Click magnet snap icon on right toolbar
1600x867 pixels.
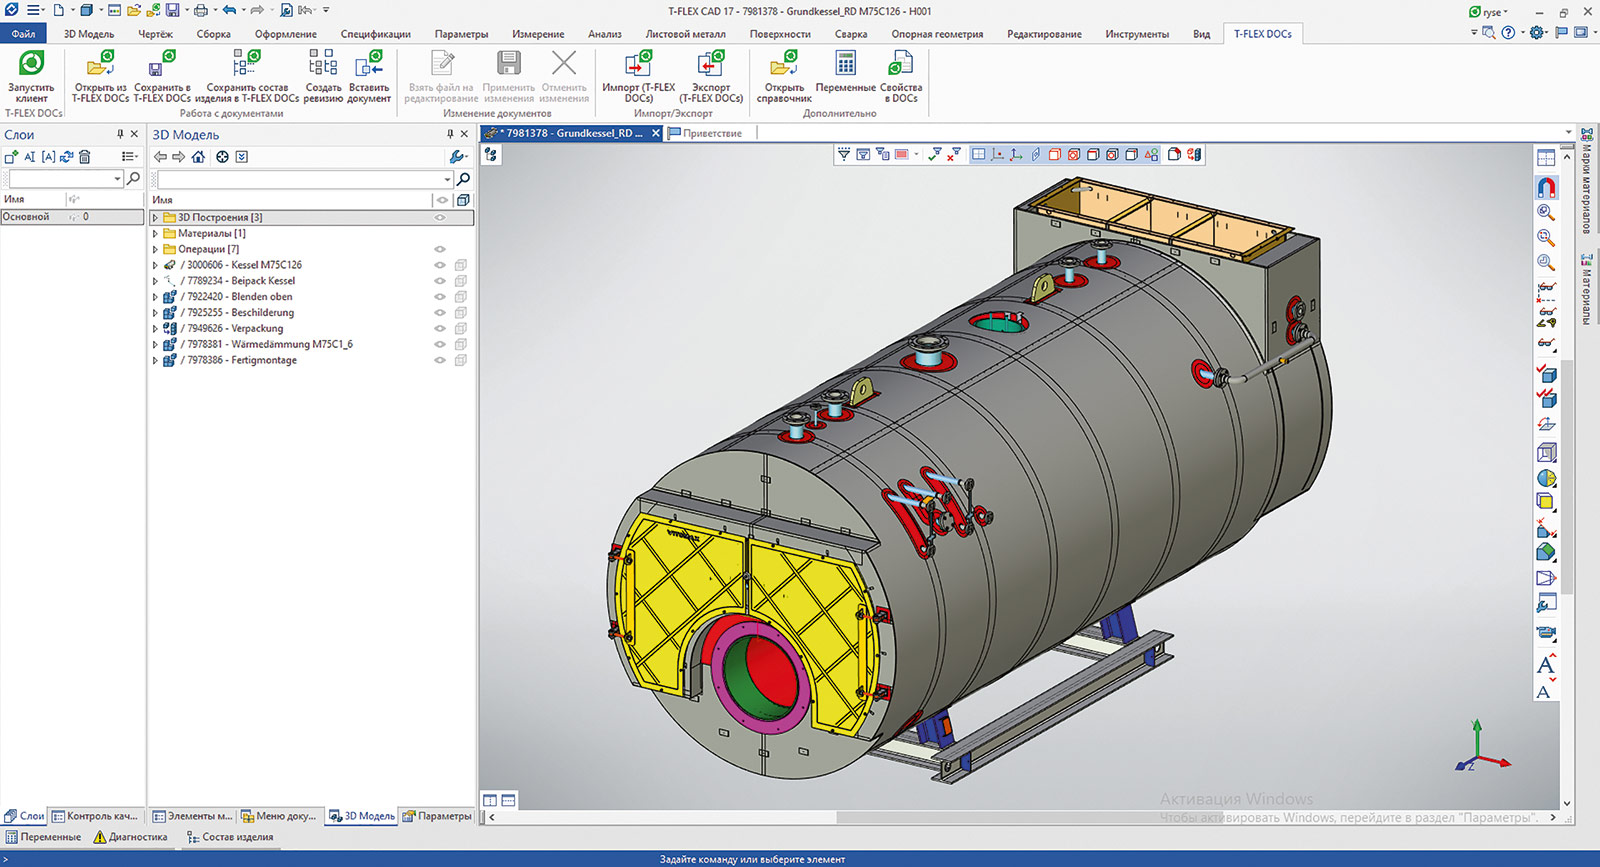[1546, 188]
